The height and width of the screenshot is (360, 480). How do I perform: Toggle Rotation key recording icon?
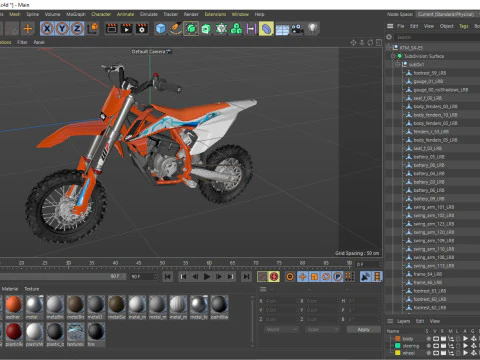tap(326, 276)
